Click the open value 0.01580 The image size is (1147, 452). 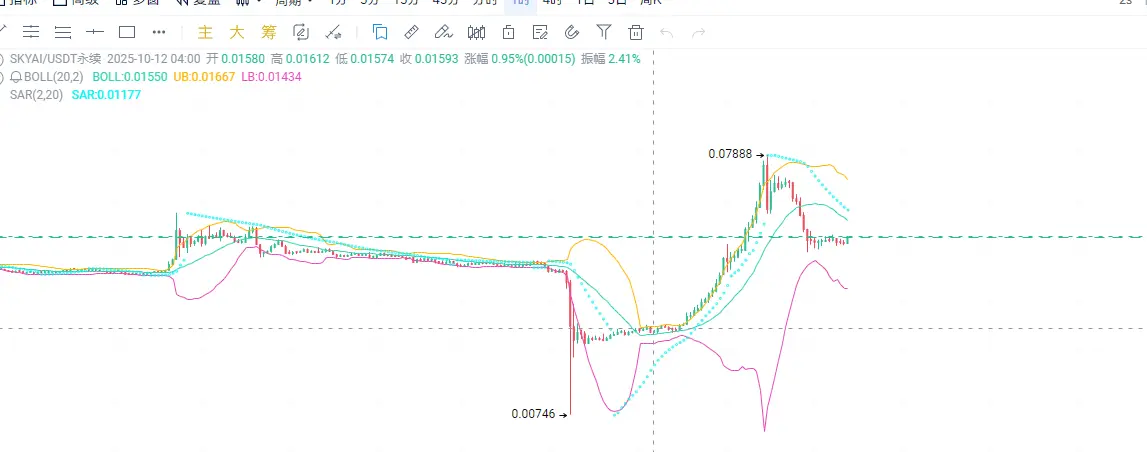coord(244,59)
